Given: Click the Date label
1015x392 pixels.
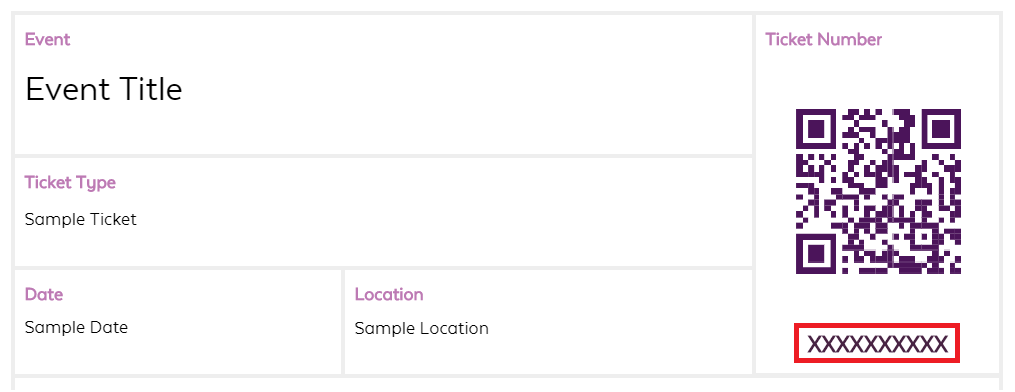Looking at the screenshot, I should coord(44,294).
